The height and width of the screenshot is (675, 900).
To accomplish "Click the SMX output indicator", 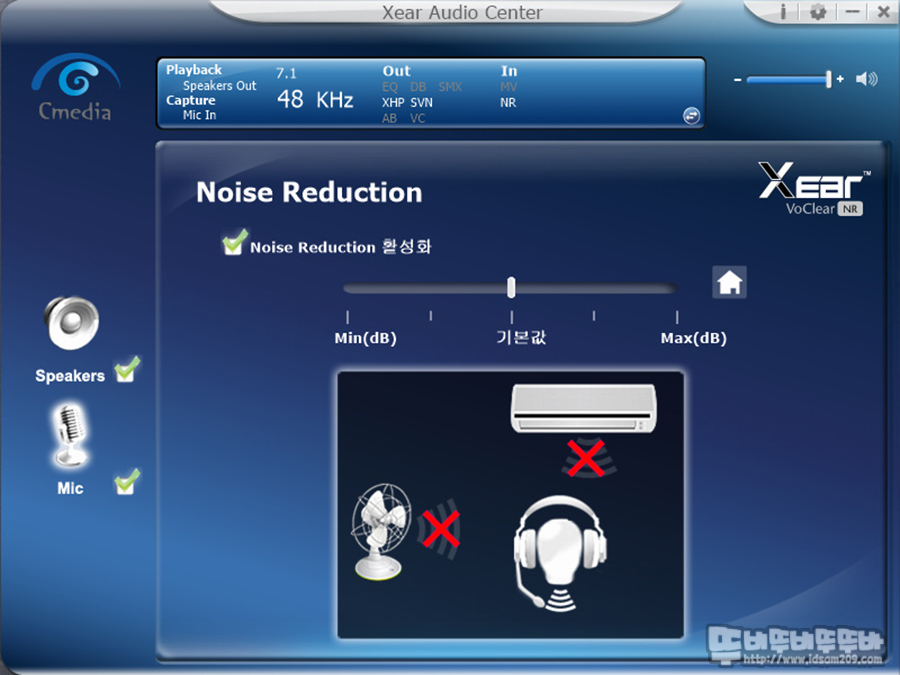I will point(450,87).
